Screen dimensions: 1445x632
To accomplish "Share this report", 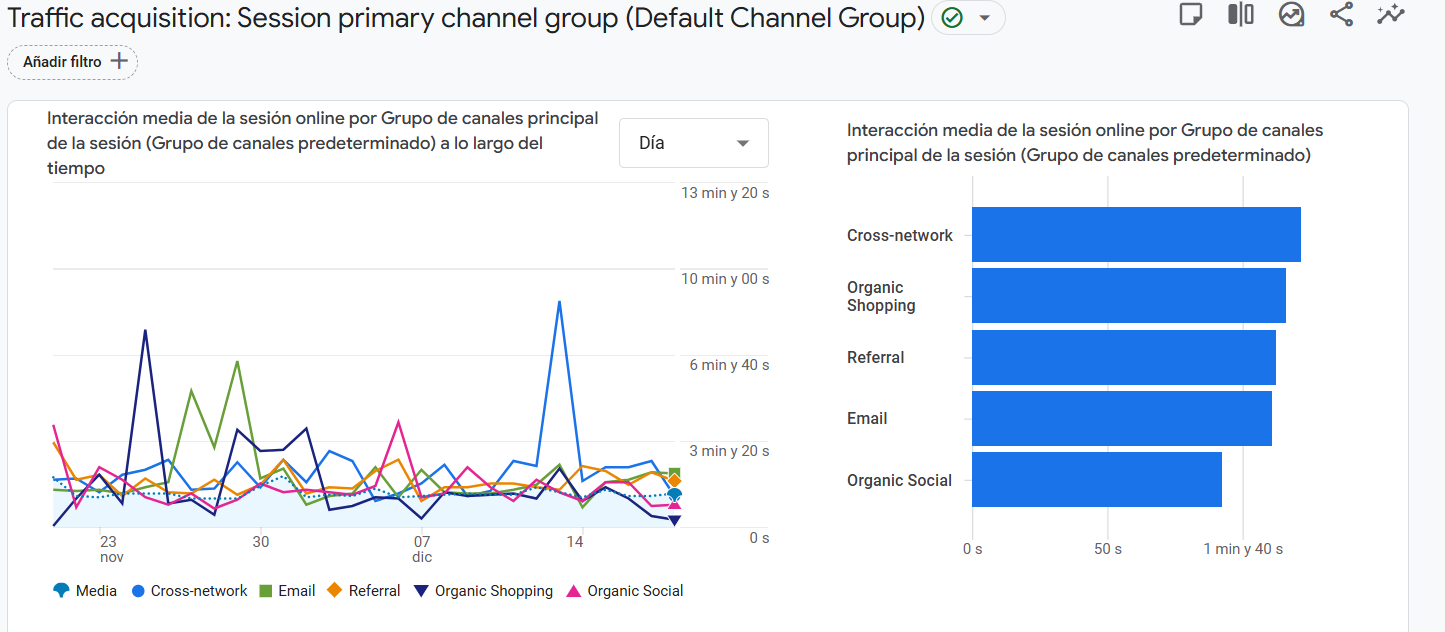I will click(1341, 15).
